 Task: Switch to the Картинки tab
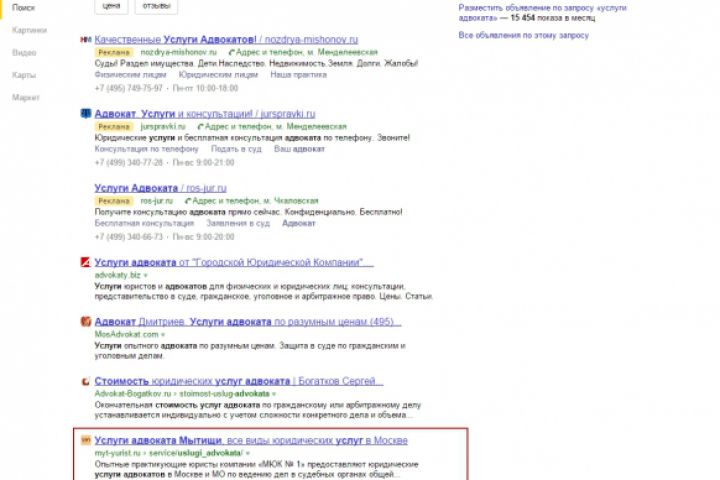pos(29,30)
